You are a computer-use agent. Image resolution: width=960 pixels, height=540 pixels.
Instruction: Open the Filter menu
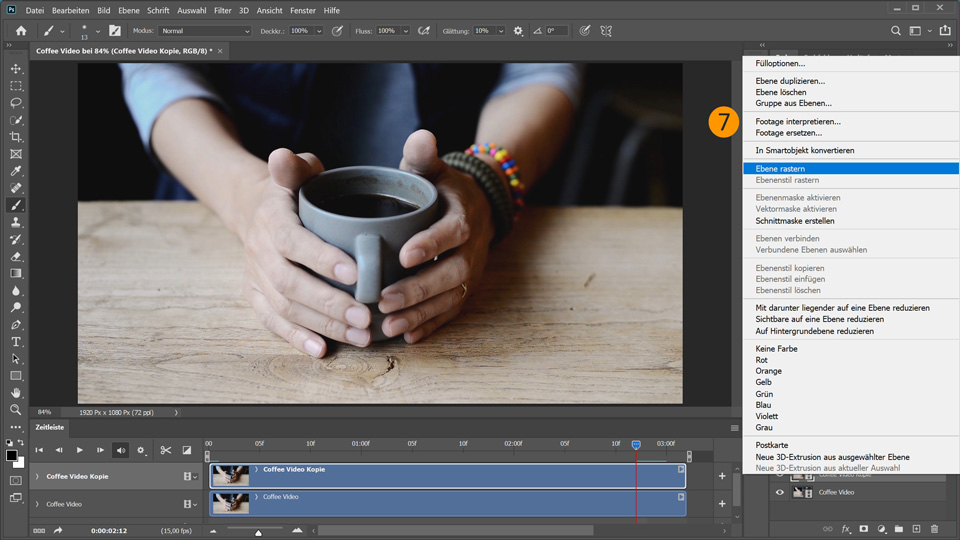222,10
